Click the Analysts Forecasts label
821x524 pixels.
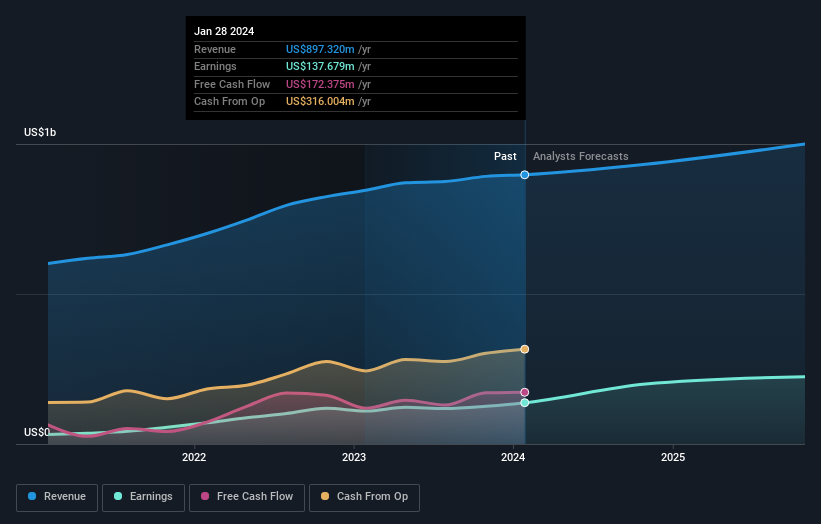click(581, 157)
